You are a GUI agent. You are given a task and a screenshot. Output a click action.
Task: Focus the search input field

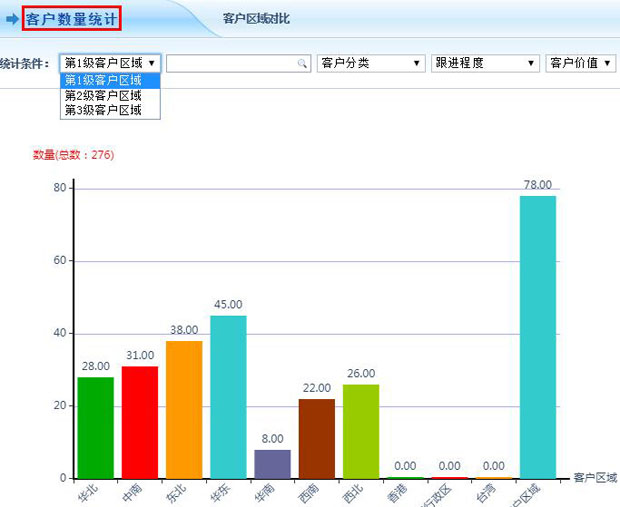238,63
